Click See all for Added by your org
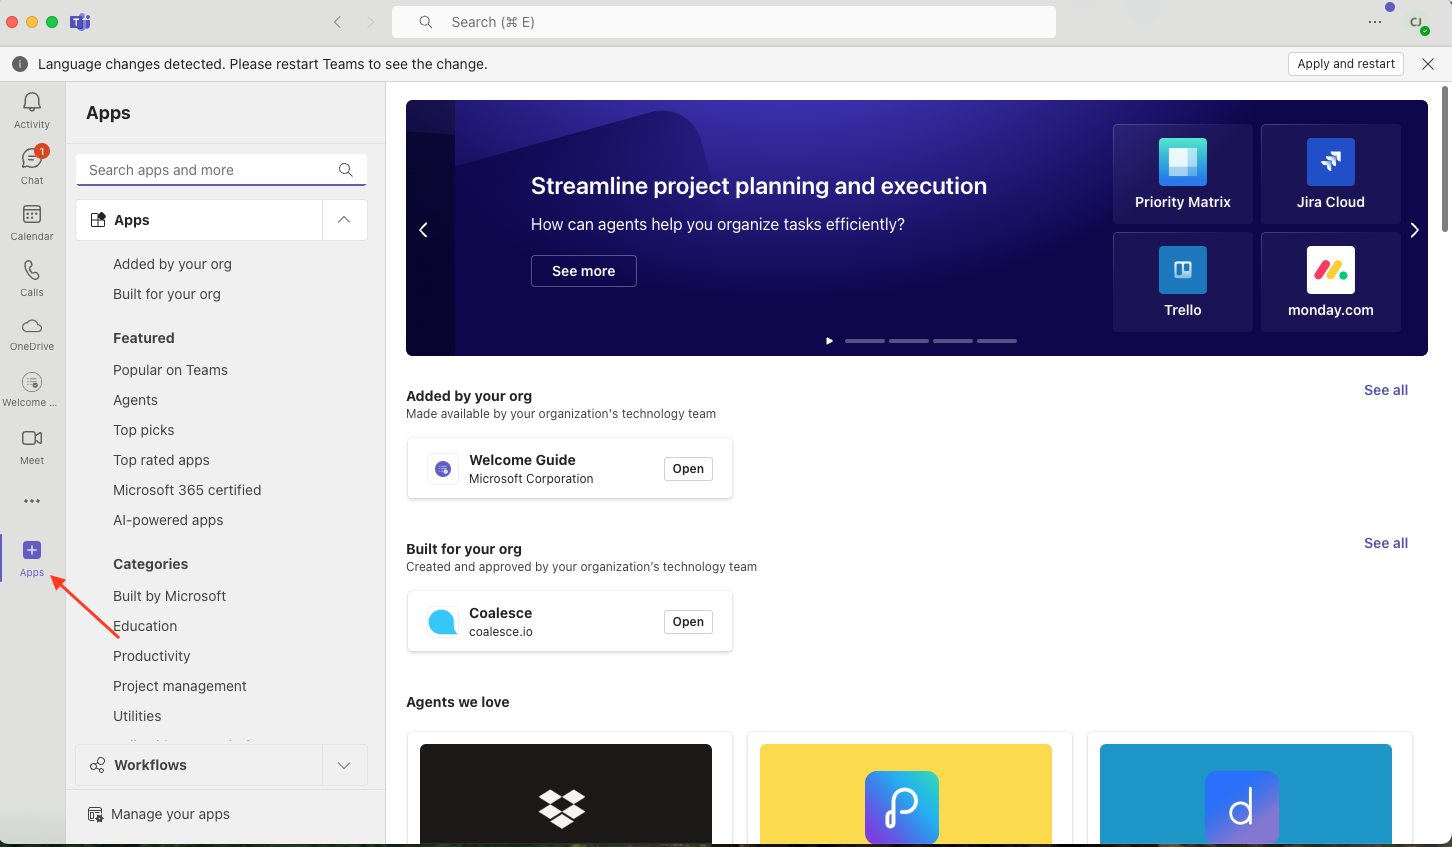Viewport: 1452px width, 847px height. coord(1385,390)
